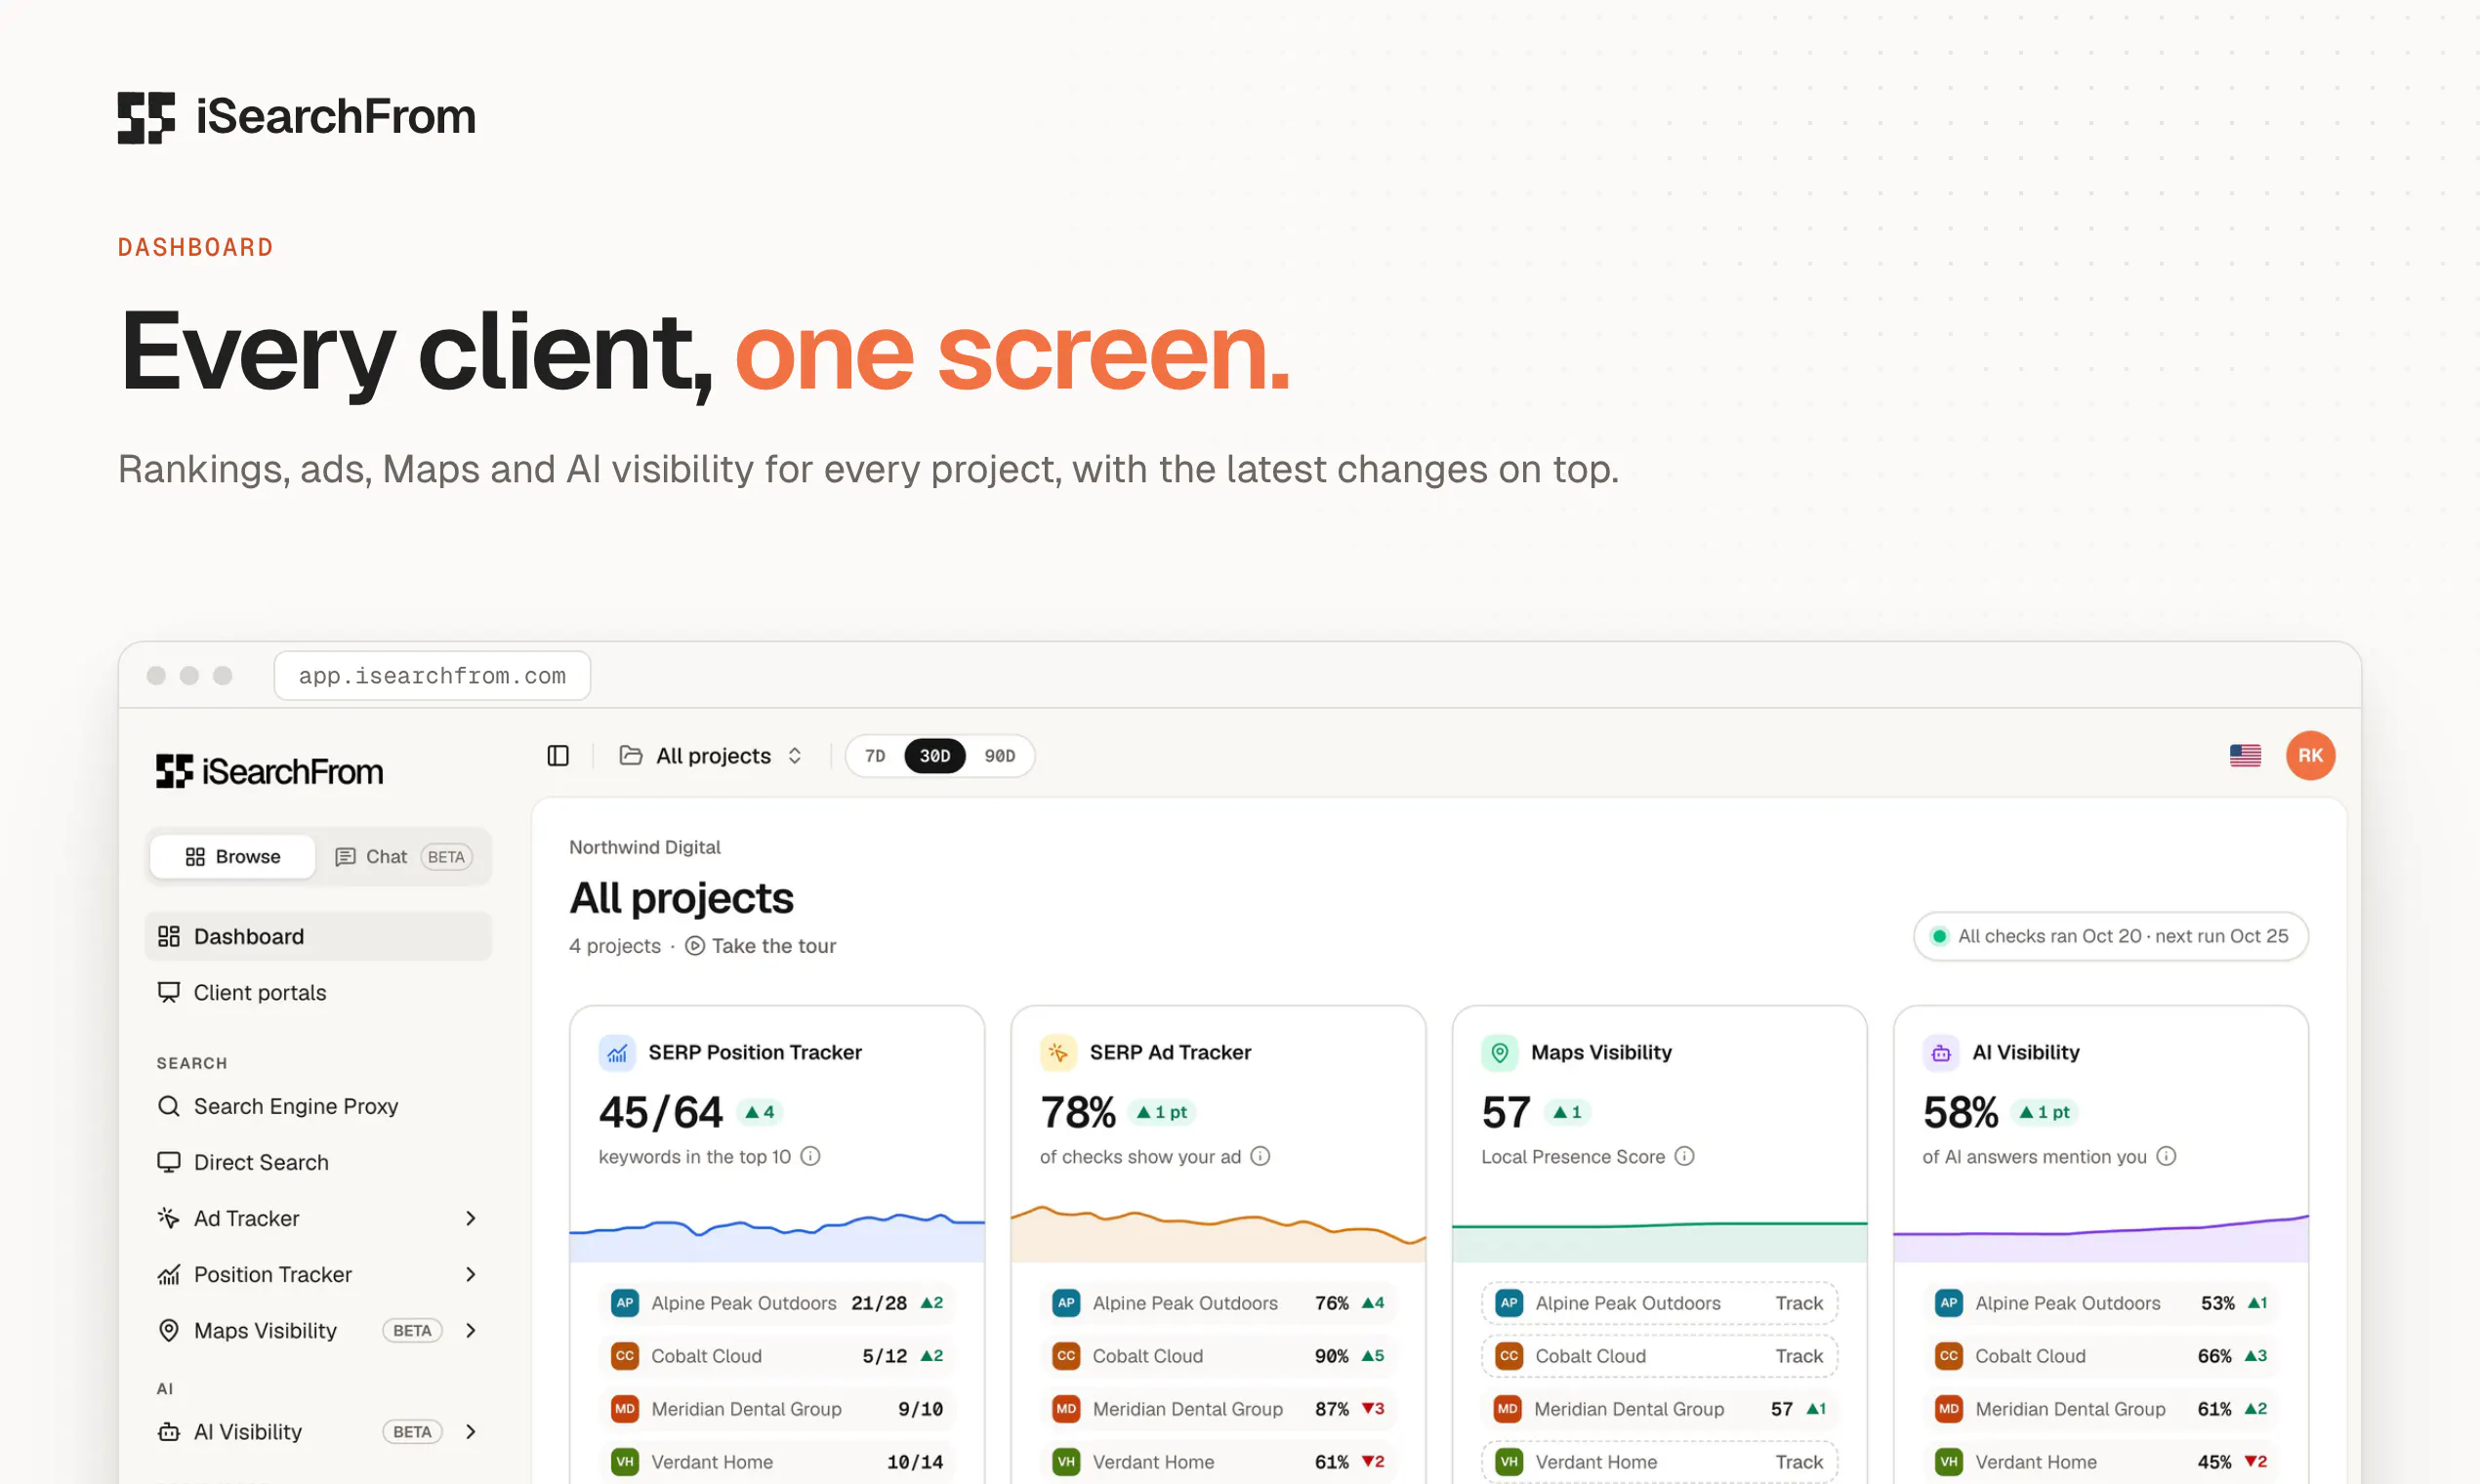Viewport: 2480px width, 1484px height.
Task: Click the SERP Ad Tracker sparkline chart
Action: coord(1218,1235)
